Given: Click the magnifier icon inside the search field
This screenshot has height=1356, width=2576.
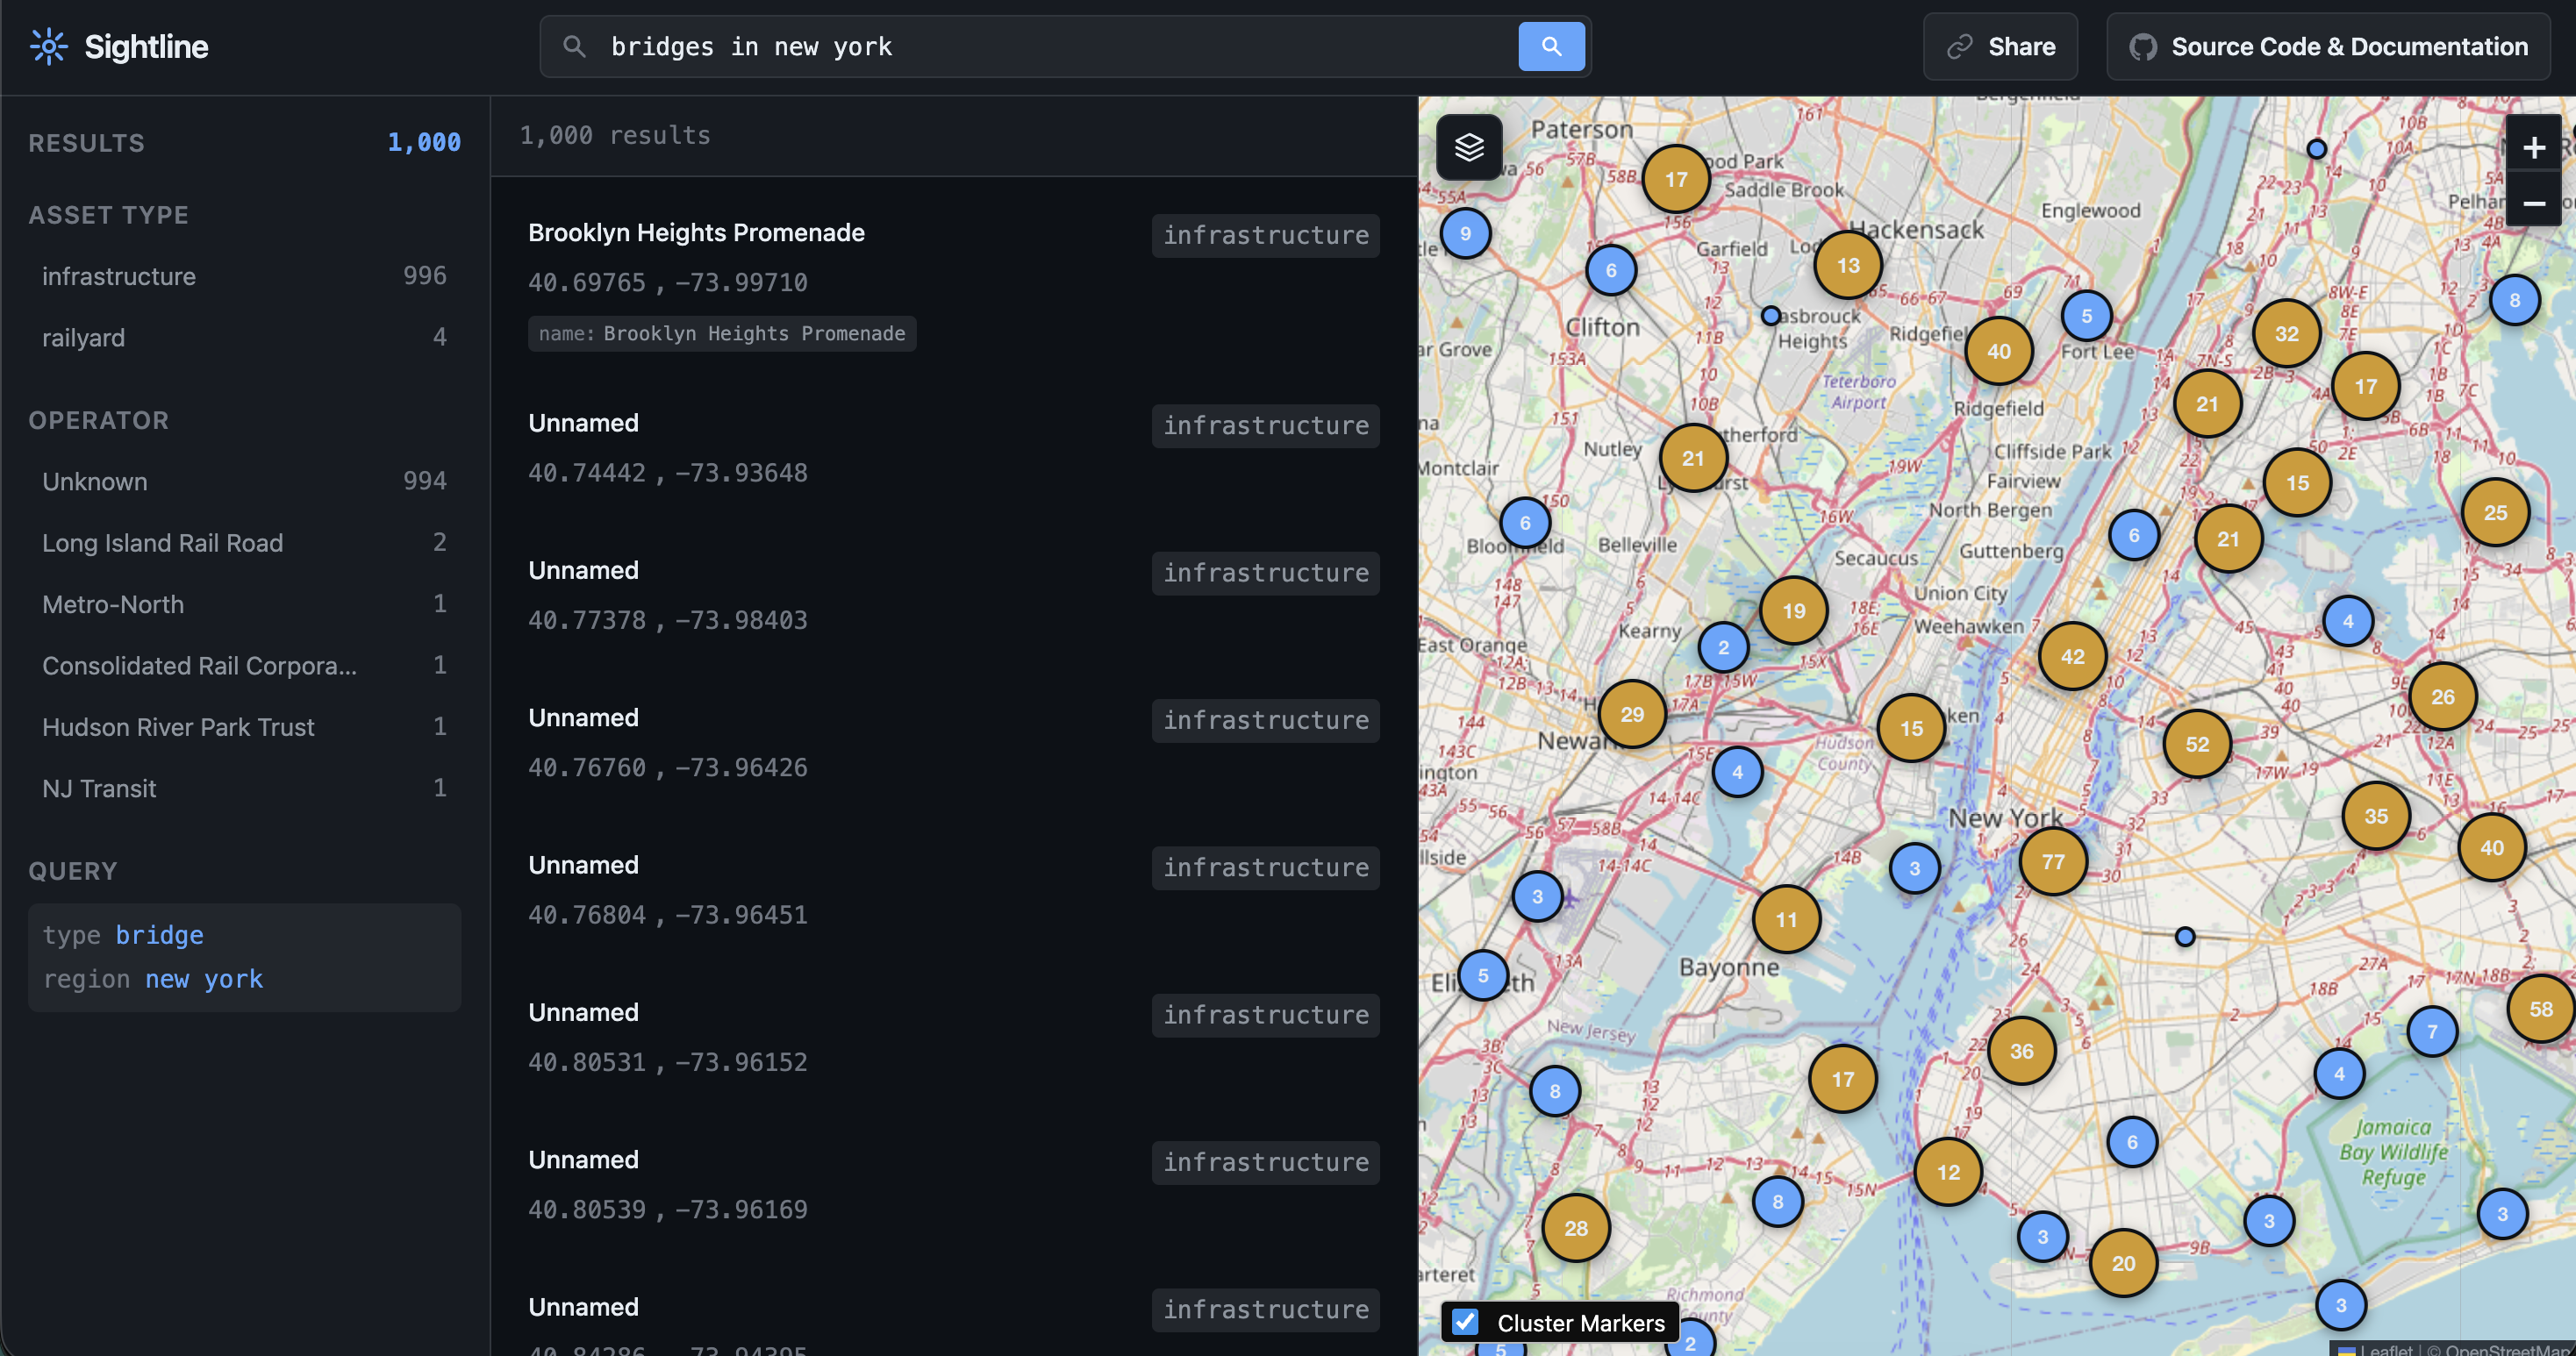Looking at the screenshot, I should click(x=575, y=46).
